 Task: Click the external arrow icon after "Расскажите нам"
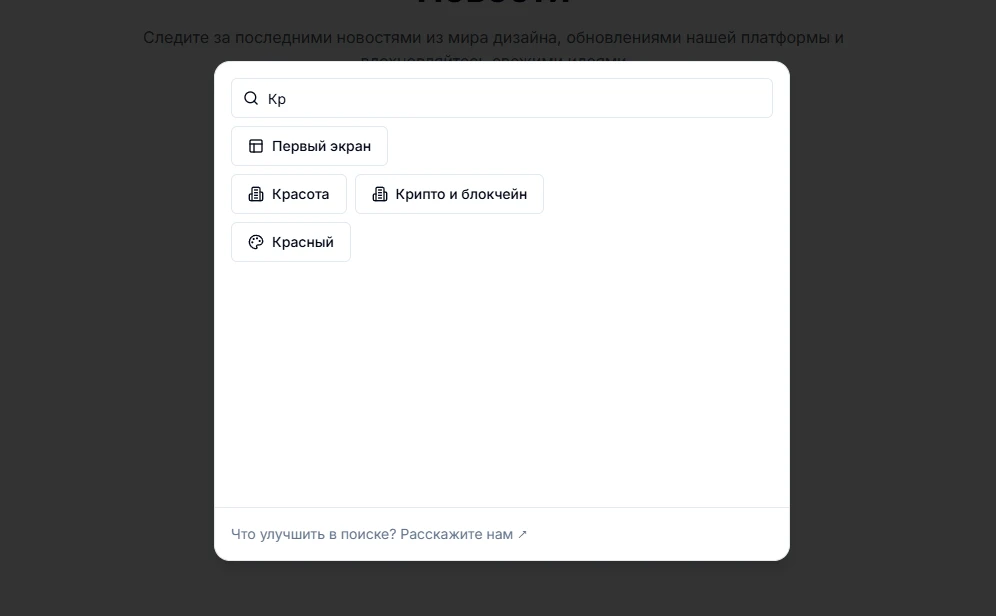pos(523,534)
